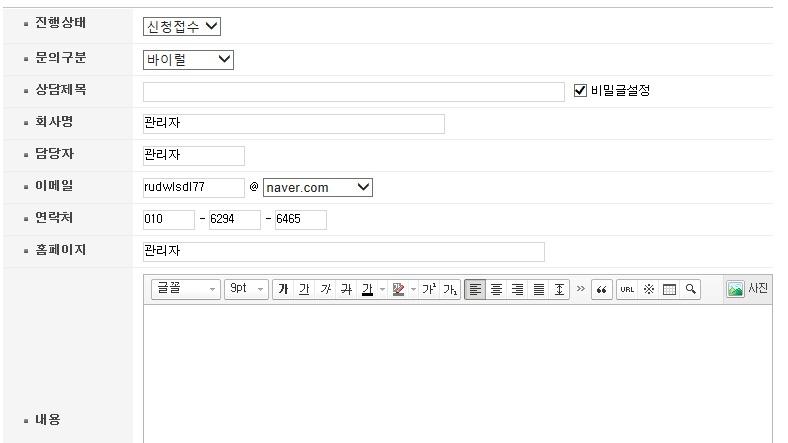The height and width of the screenshot is (443, 788).
Task: Open find with magnifier icon
Action: pyautogui.click(x=690, y=289)
